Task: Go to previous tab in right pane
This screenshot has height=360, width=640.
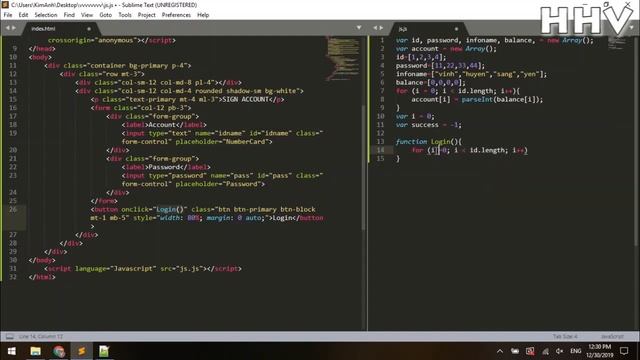Action: (x=375, y=28)
